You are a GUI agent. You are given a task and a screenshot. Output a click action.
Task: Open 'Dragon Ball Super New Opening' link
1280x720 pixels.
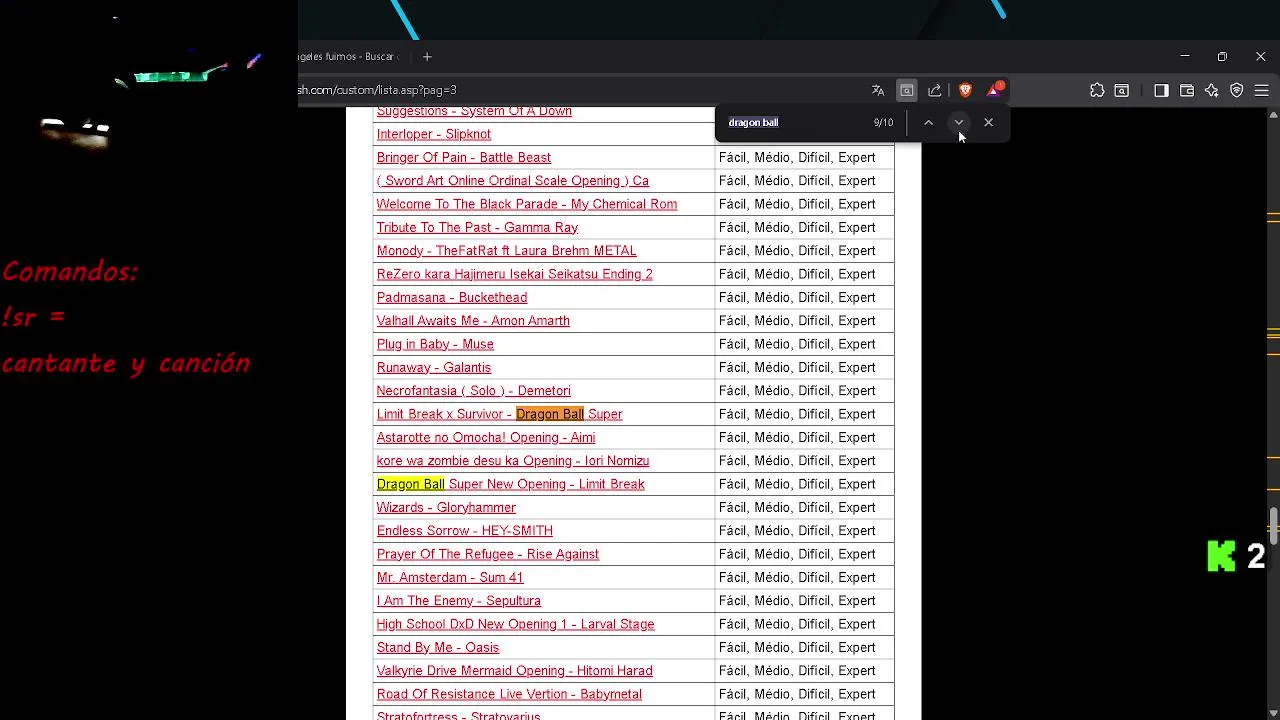(x=511, y=484)
